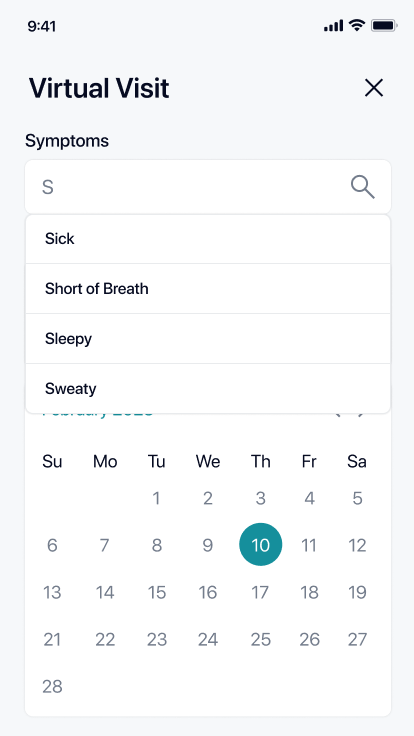Image resolution: width=414 pixels, height=736 pixels.
Task: Pick Sleepy from the dropdown list
Action: click(208, 338)
